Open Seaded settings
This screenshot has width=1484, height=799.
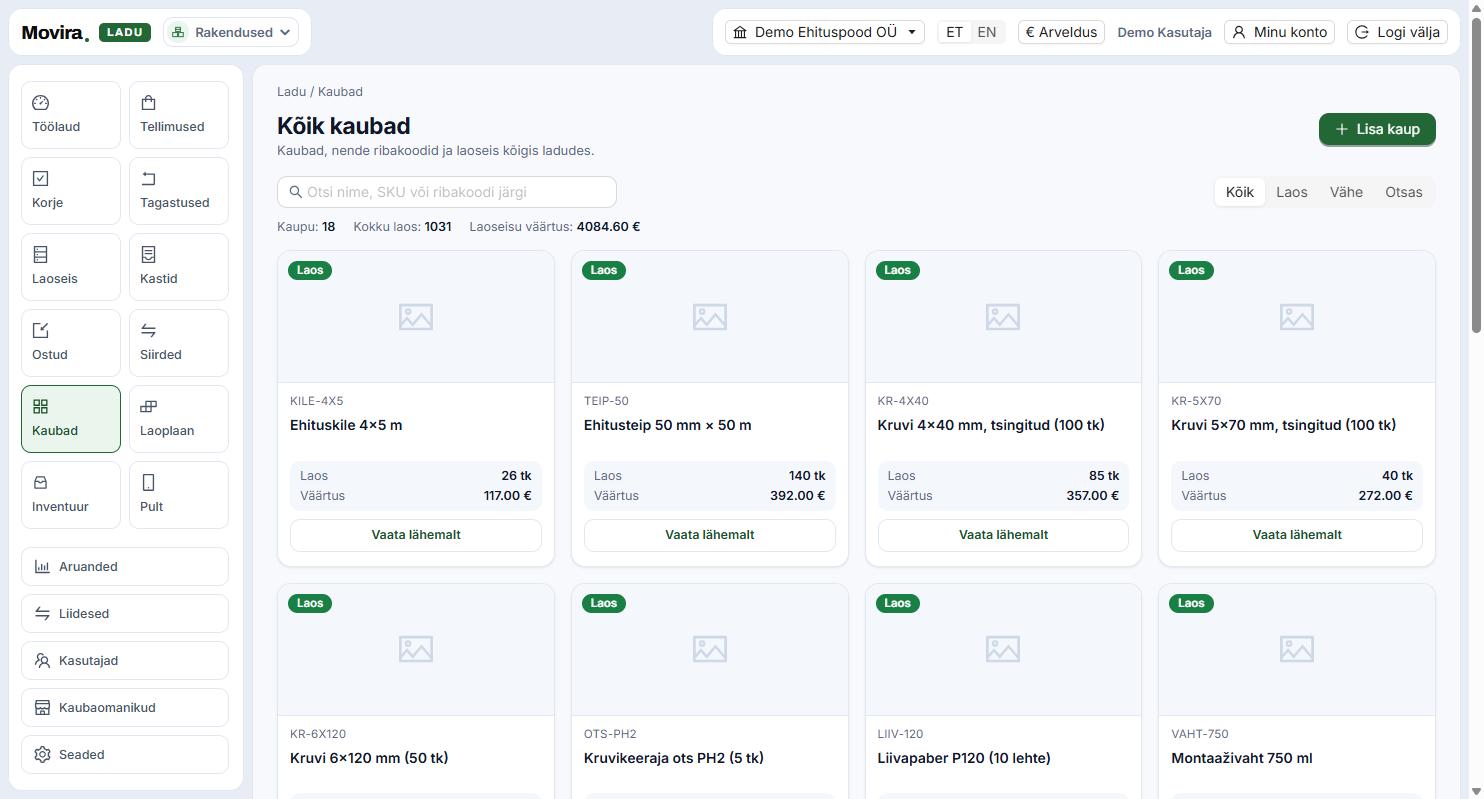125,754
